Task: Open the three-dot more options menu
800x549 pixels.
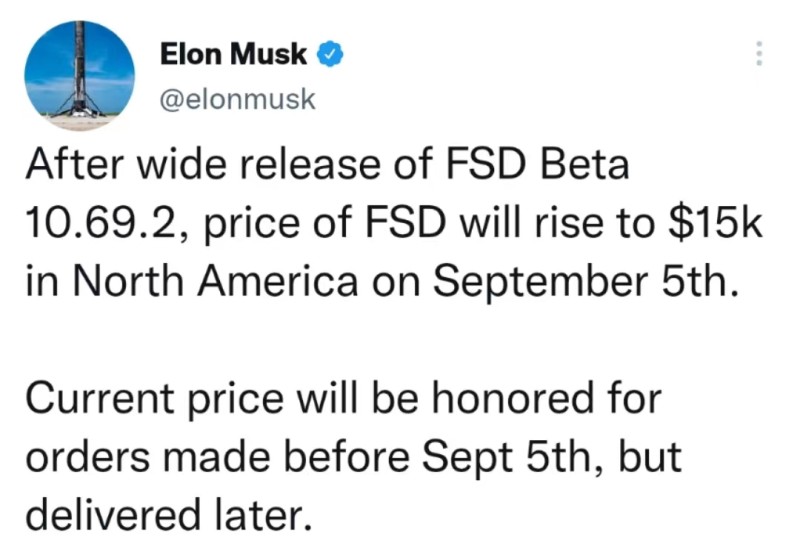Action: click(759, 54)
